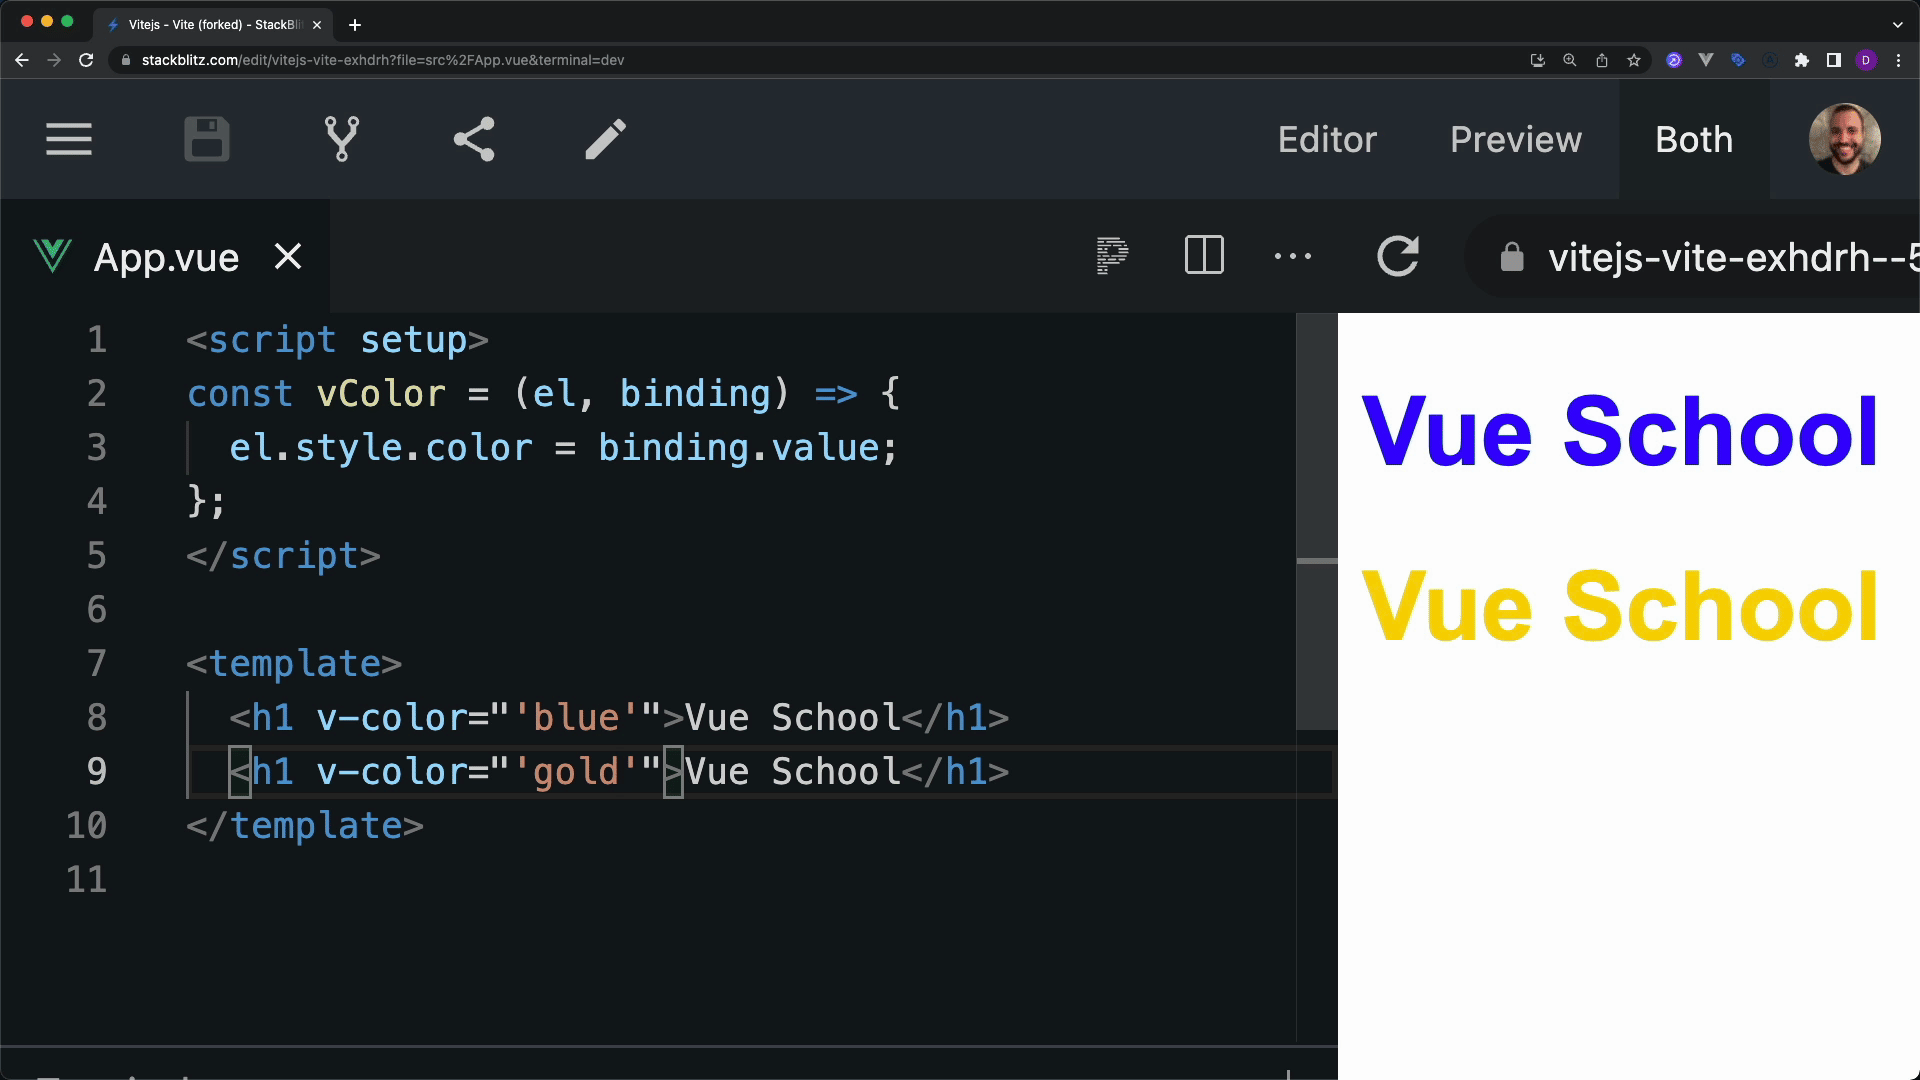
Task: Toggle the Chrome side panel
Action: coord(1834,60)
